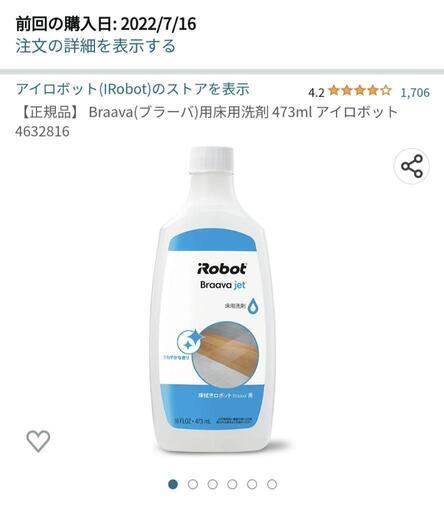Open the star rating breakdown

point(360,91)
